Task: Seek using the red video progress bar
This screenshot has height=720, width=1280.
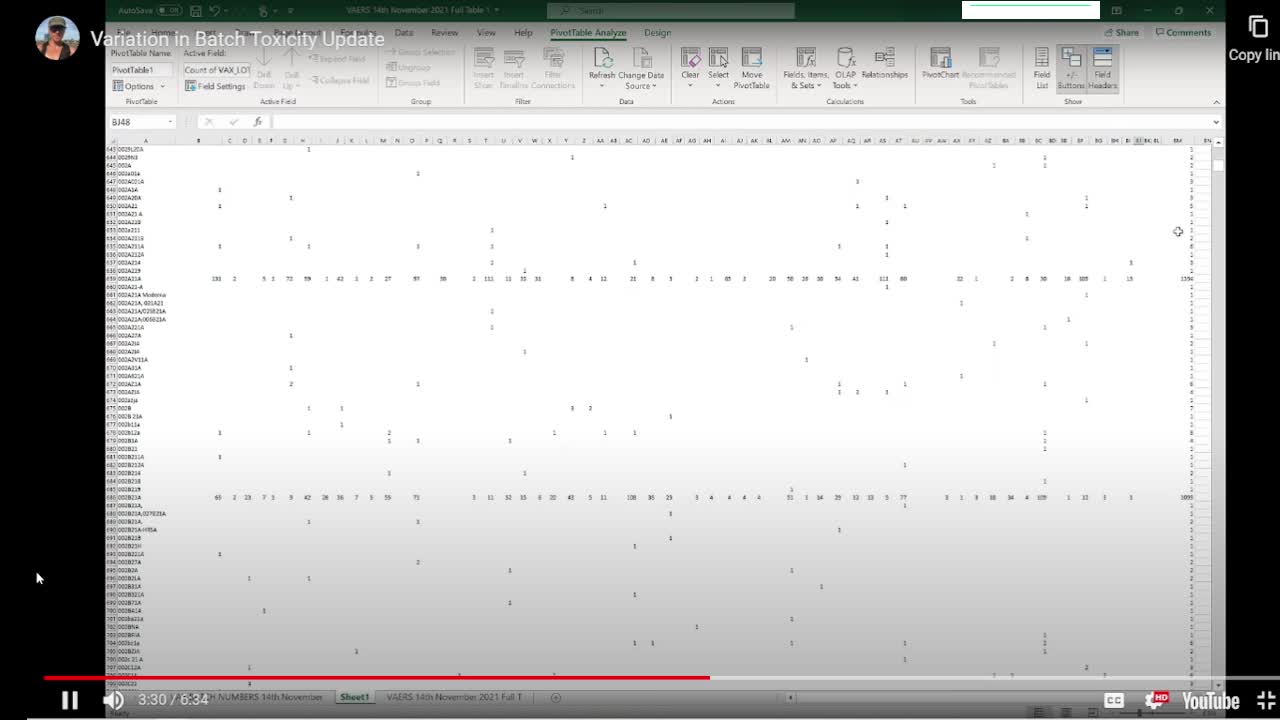Action: point(376,677)
